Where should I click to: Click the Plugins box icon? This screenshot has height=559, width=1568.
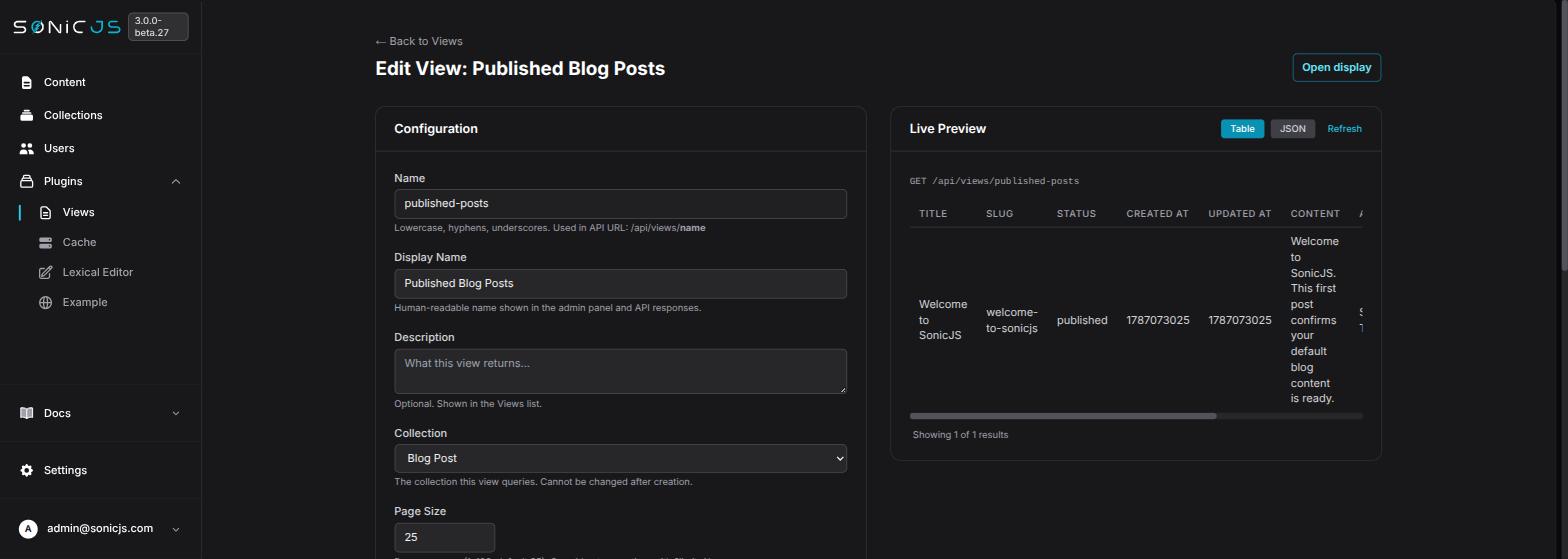(27, 181)
